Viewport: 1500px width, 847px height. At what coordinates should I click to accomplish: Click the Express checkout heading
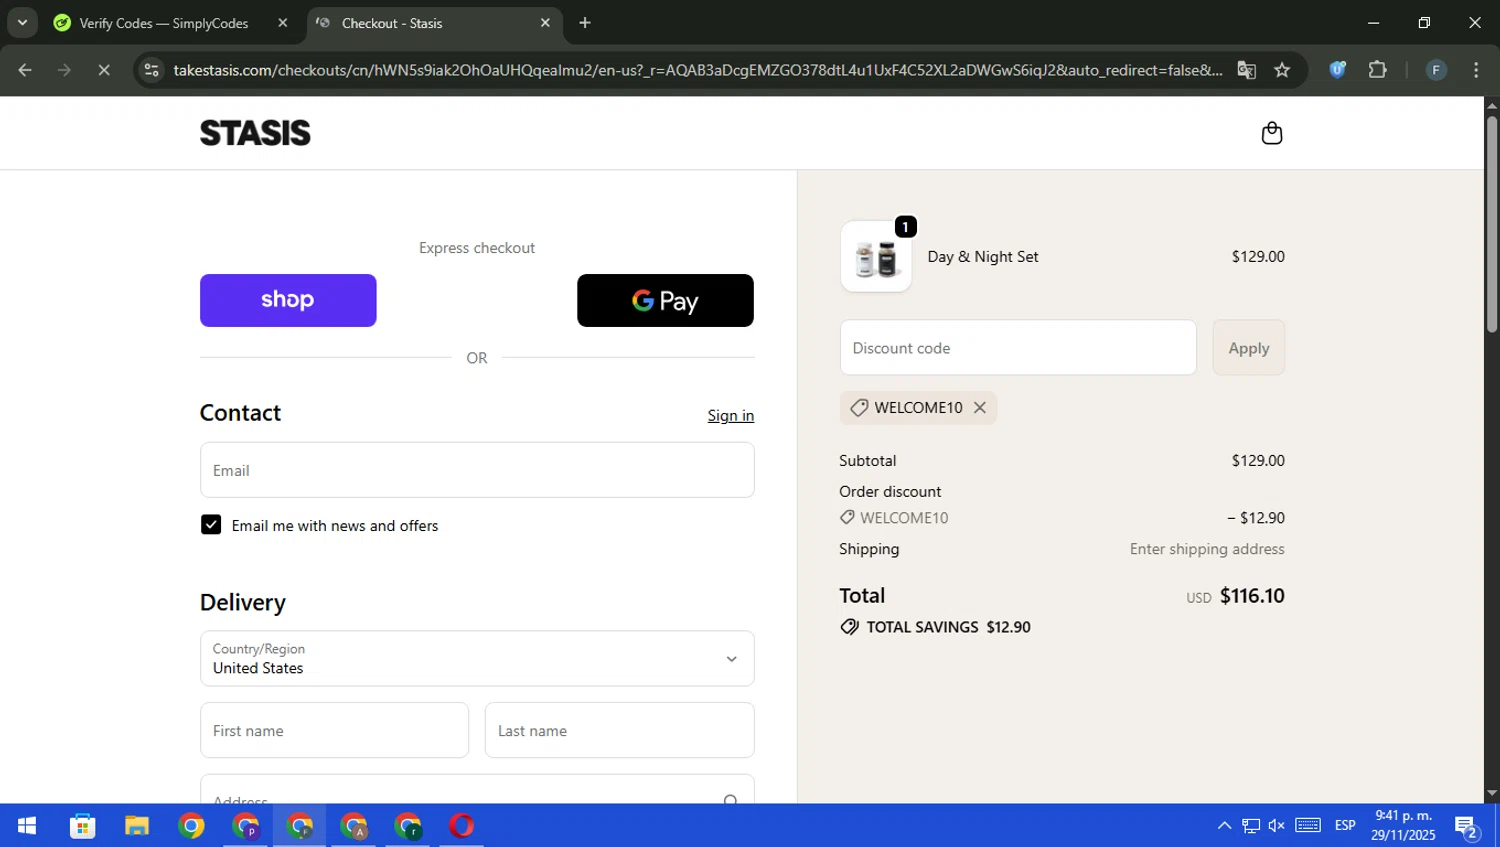point(477,248)
